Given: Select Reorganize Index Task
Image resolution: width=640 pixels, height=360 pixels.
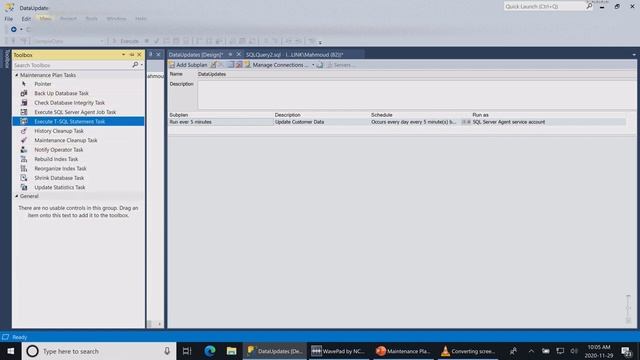Looking at the screenshot, I should [60, 168].
